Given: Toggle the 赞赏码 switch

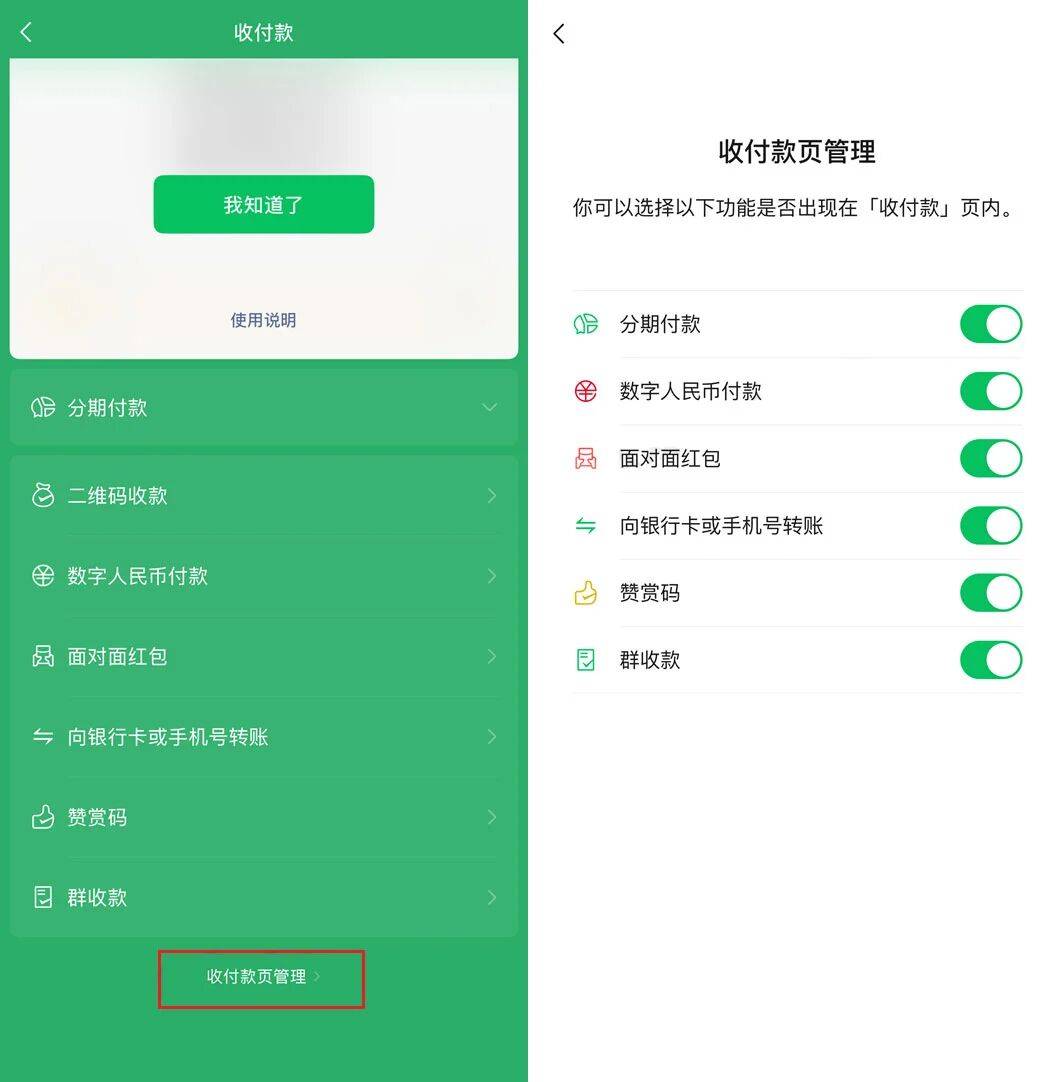Looking at the screenshot, I should [991, 593].
